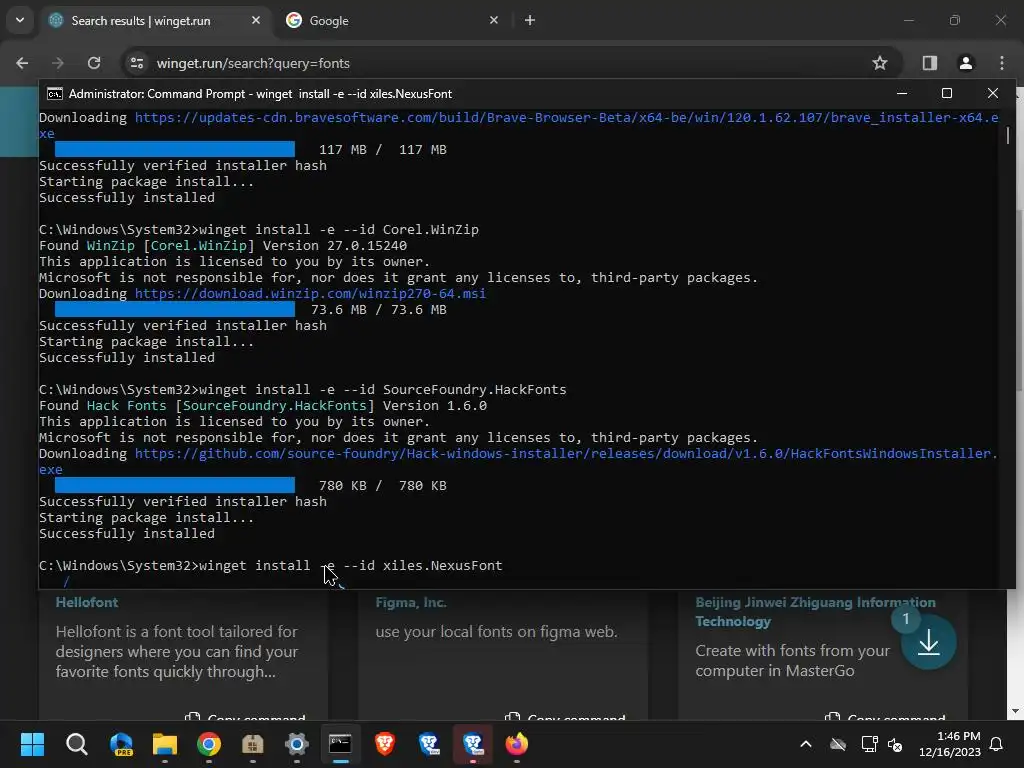Open Chrome's three-dot menu
Image resolution: width=1024 pixels, height=768 pixels.
[x=1002, y=63]
